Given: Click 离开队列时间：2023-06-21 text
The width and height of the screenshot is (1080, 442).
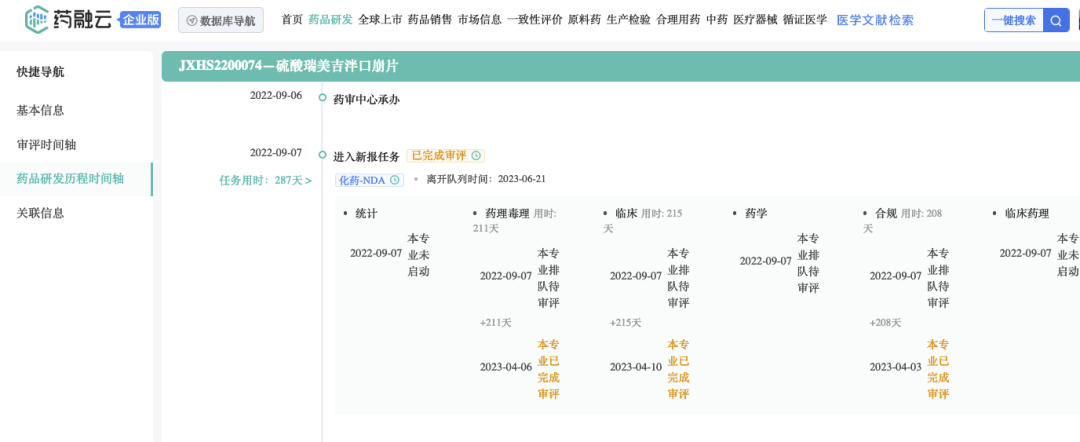Looking at the screenshot, I should tap(486, 180).
